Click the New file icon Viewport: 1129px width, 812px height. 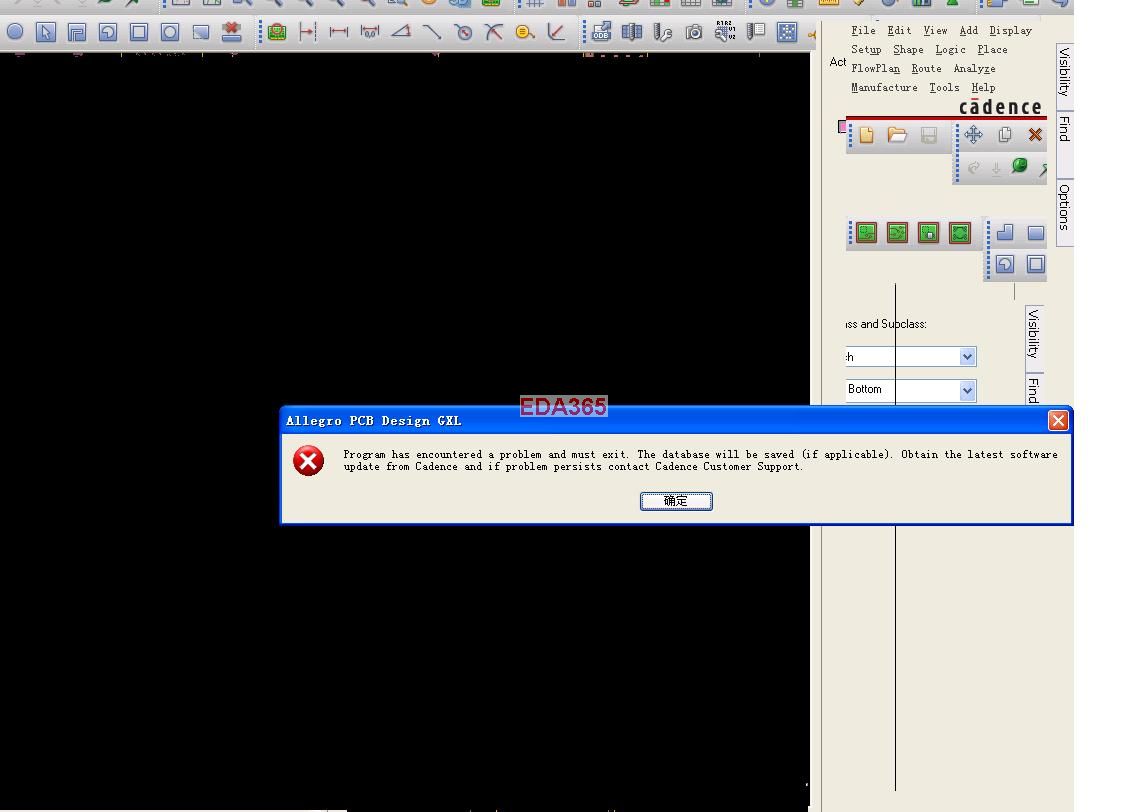[x=866, y=135]
